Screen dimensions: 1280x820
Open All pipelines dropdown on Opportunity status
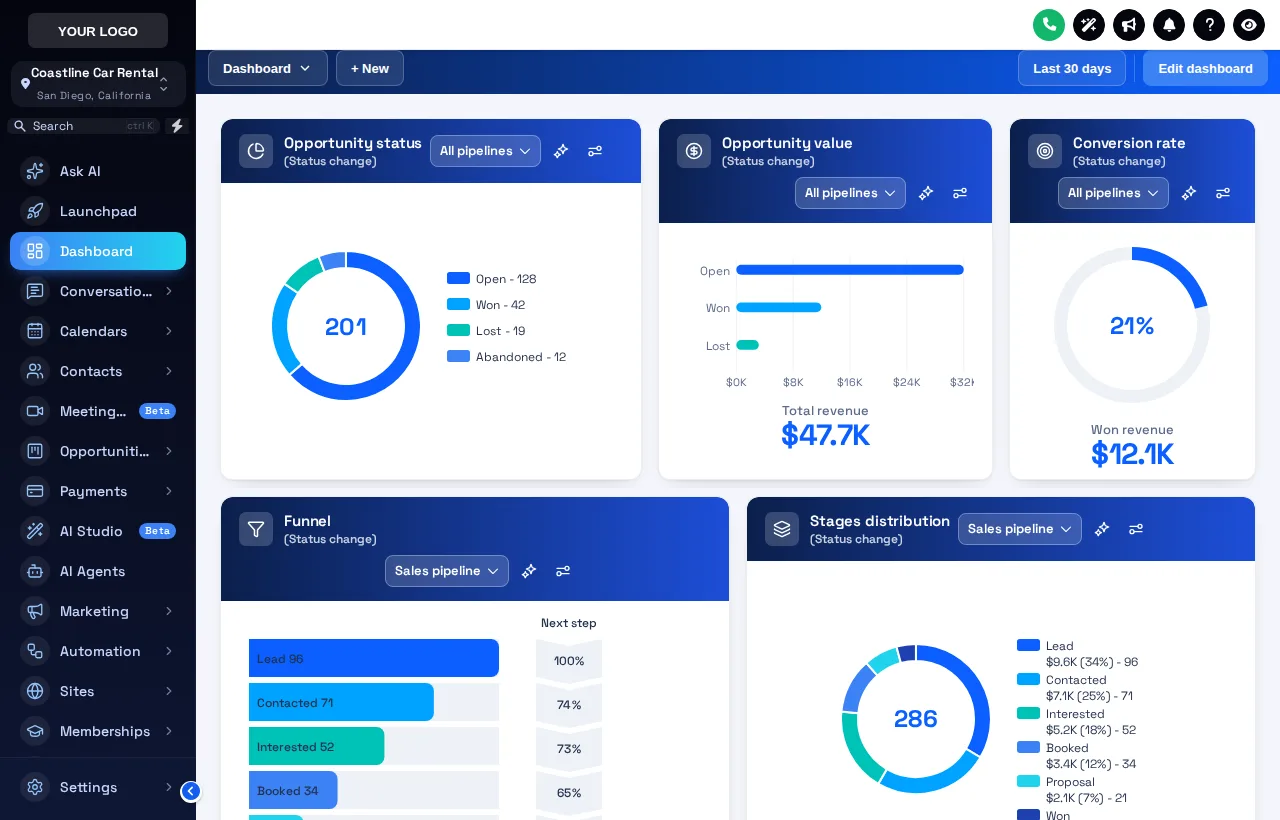[x=485, y=151]
